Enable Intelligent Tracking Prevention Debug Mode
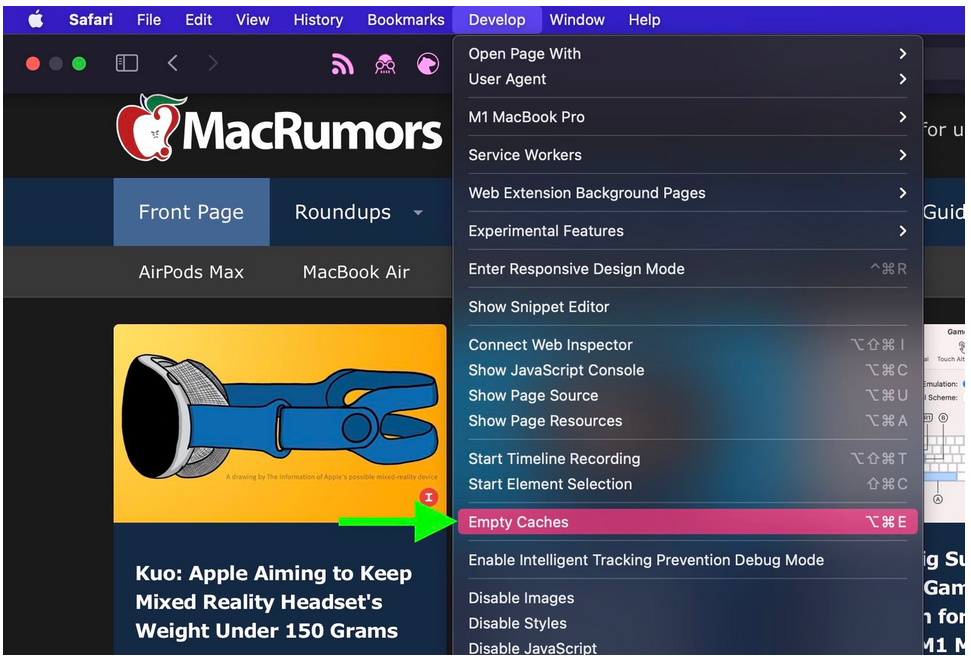 [x=687, y=560]
